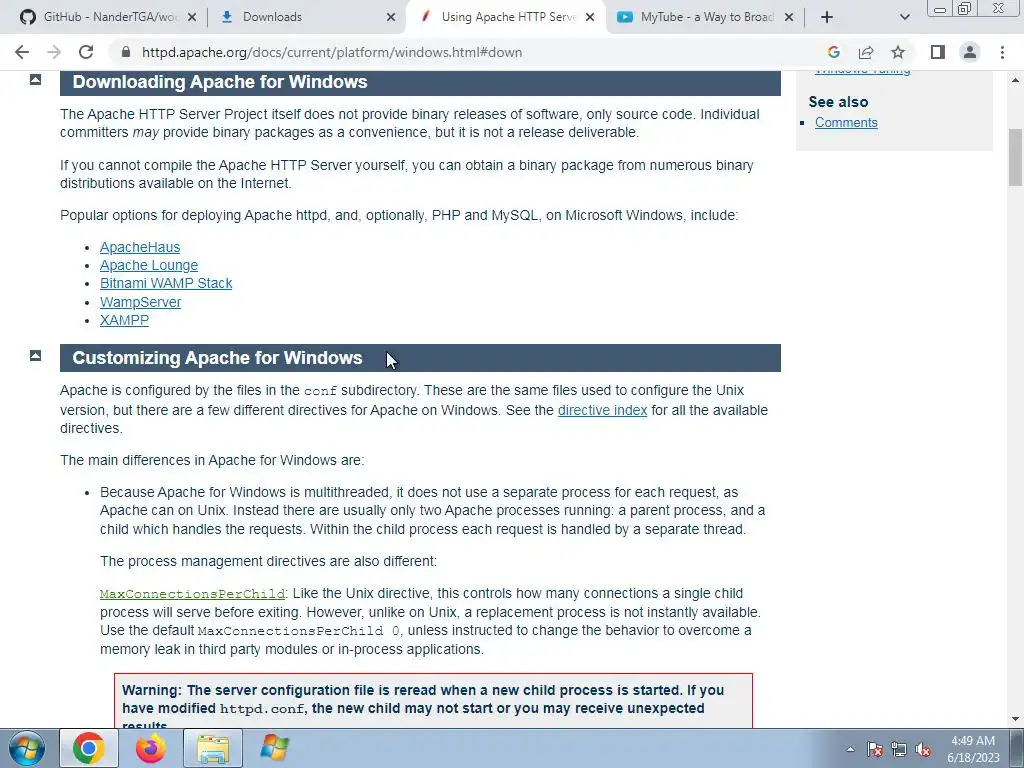This screenshot has height=768, width=1024.
Task: Click the Customizing Apache for Windows heading
Action: pos(217,358)
